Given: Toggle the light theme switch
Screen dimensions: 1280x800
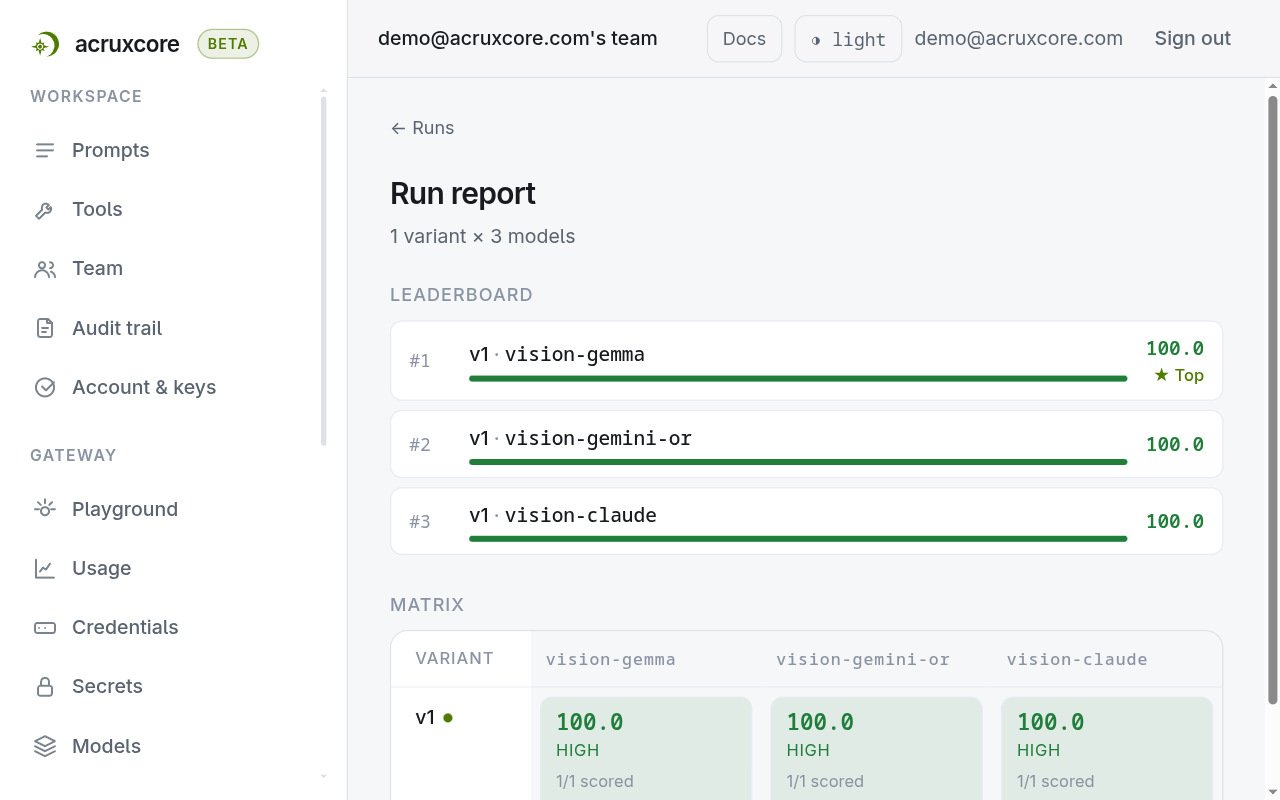Looking at the screenshot, I should [x=848, y=39].
